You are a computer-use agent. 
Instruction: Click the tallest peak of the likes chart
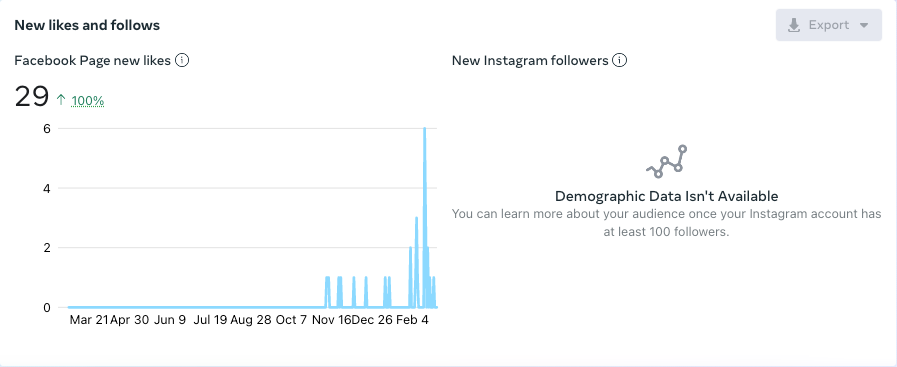pyautogui.click(x=424, y=129)
